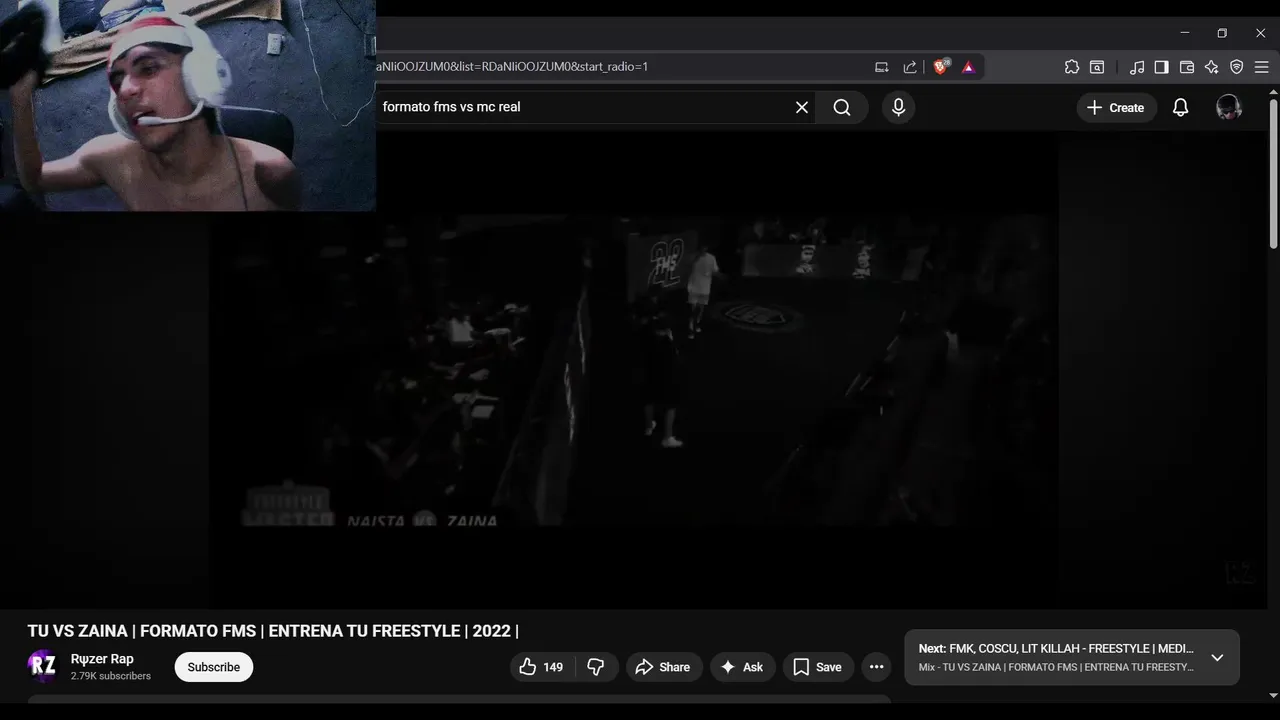Open Ryzer Rap channel avatar

[x=43, y=667]
